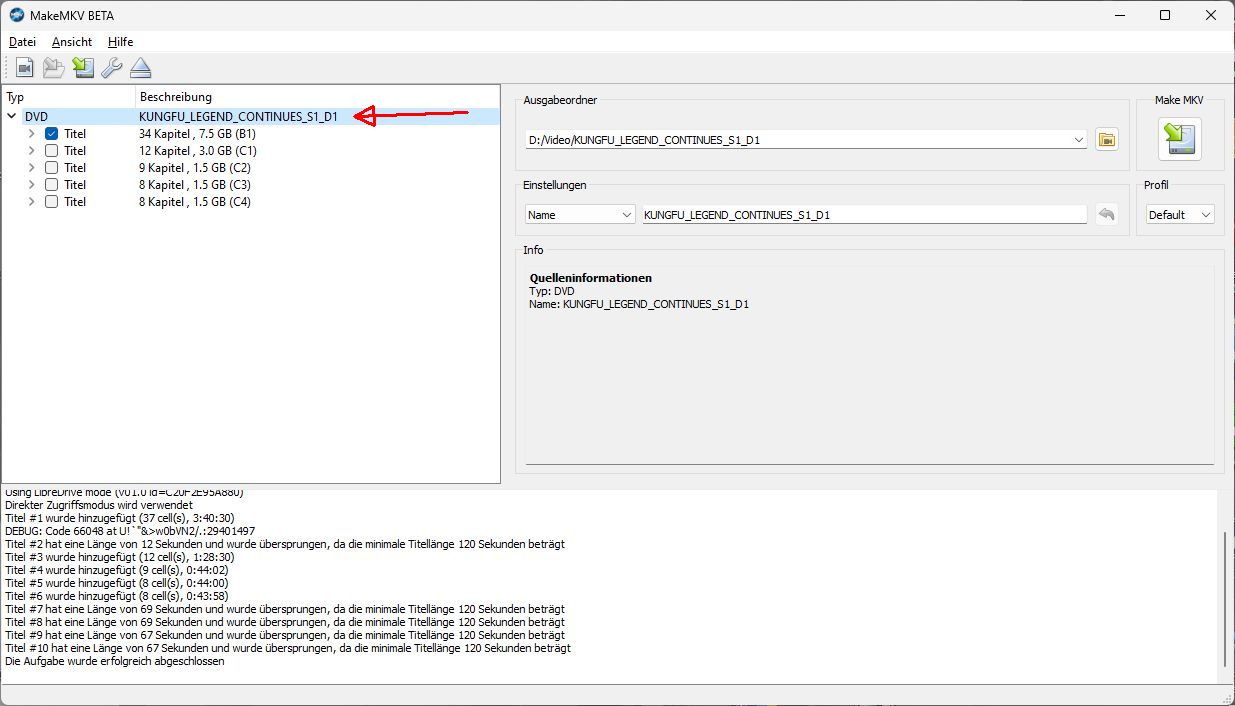Open the Profil Default dropdown
The image size is (1235, 706).
(1180, 215)
